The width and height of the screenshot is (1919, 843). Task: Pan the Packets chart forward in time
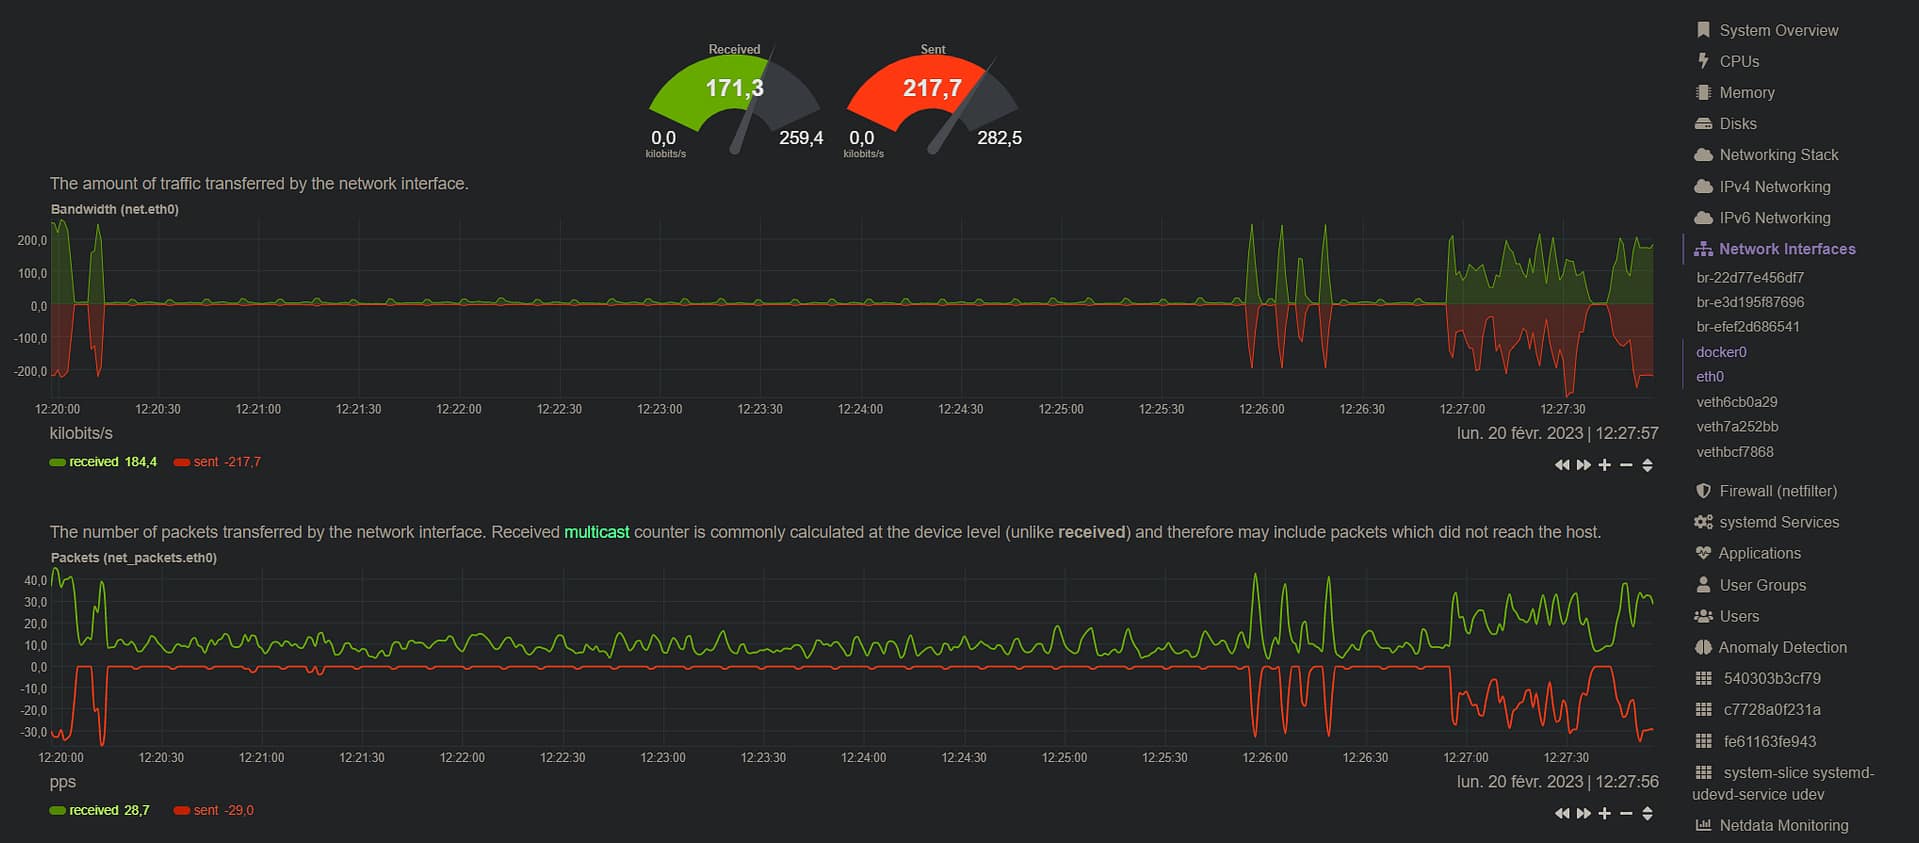[1583, 814]
